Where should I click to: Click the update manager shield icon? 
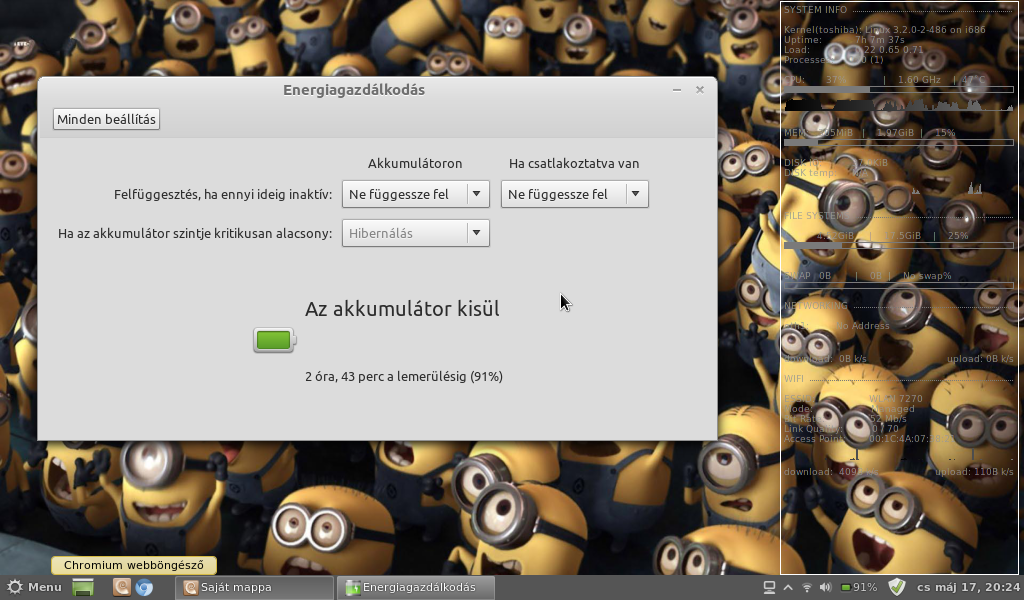897,587
